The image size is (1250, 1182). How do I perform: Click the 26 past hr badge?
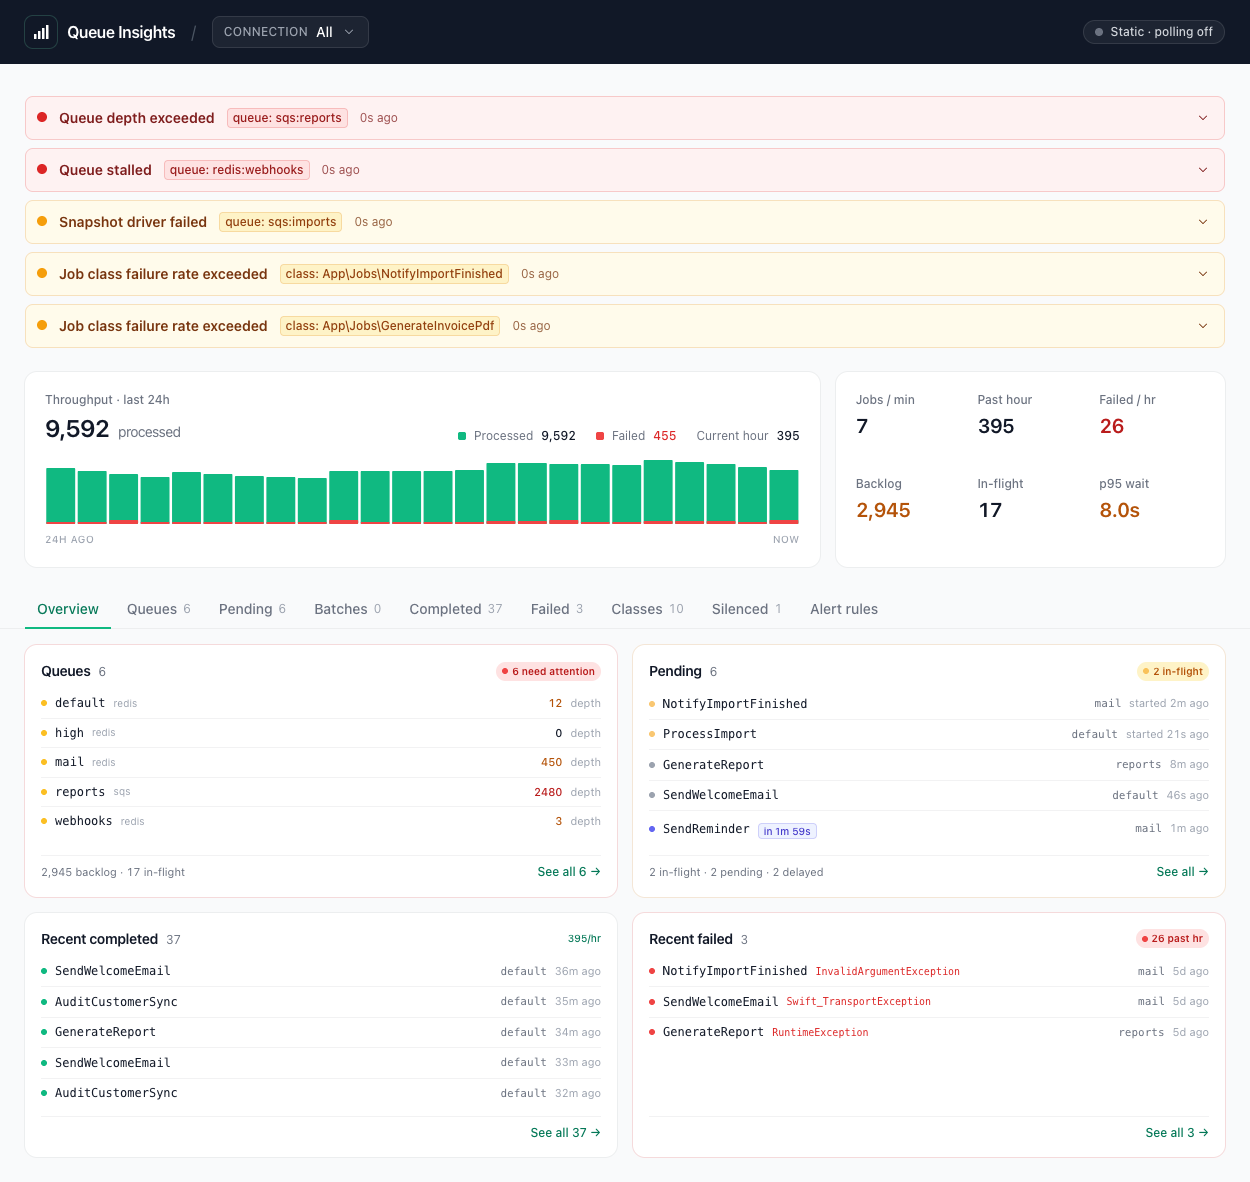point(1172,939)
